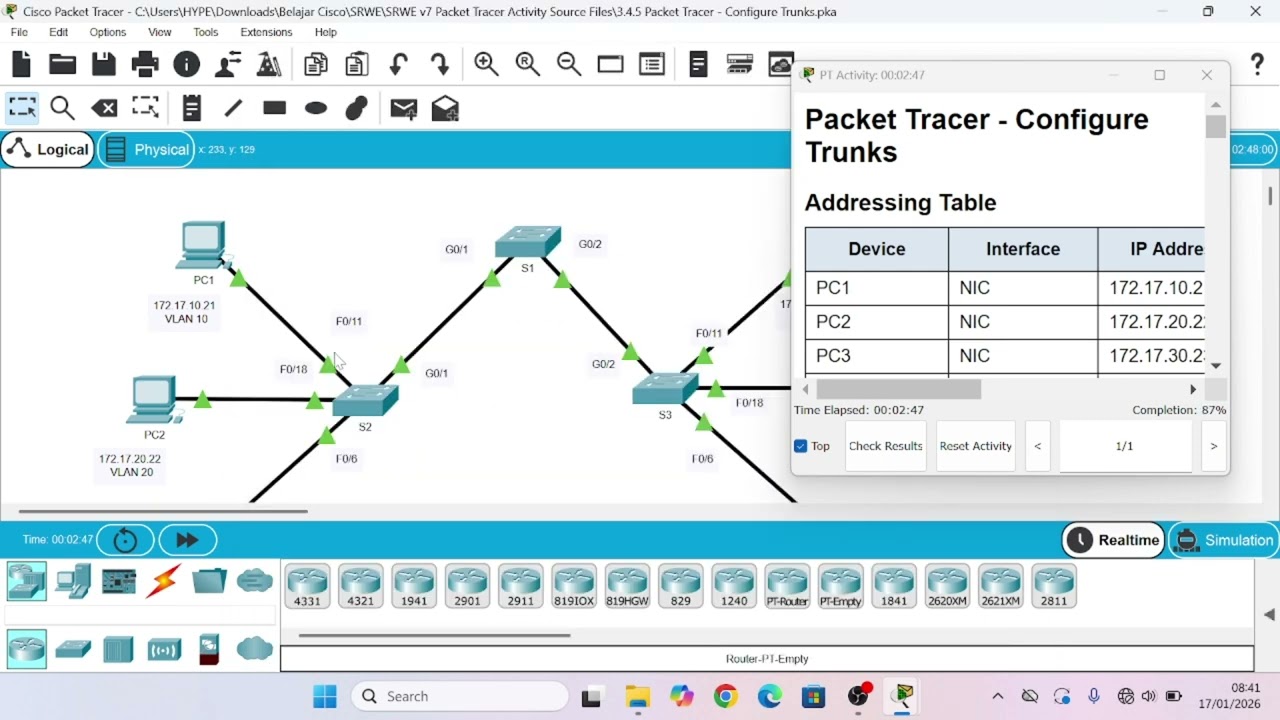Screen dimensions: 1280x720
Task: Click the instructions horizontal scrollbar thumb
Action: 898,389
